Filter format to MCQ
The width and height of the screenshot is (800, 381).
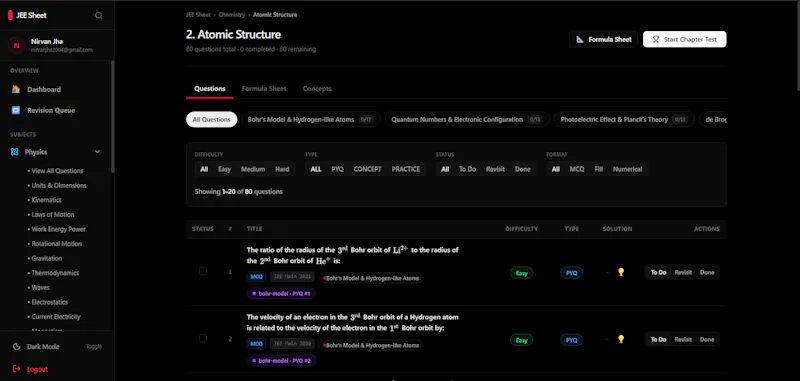click(x=577, y=169)
